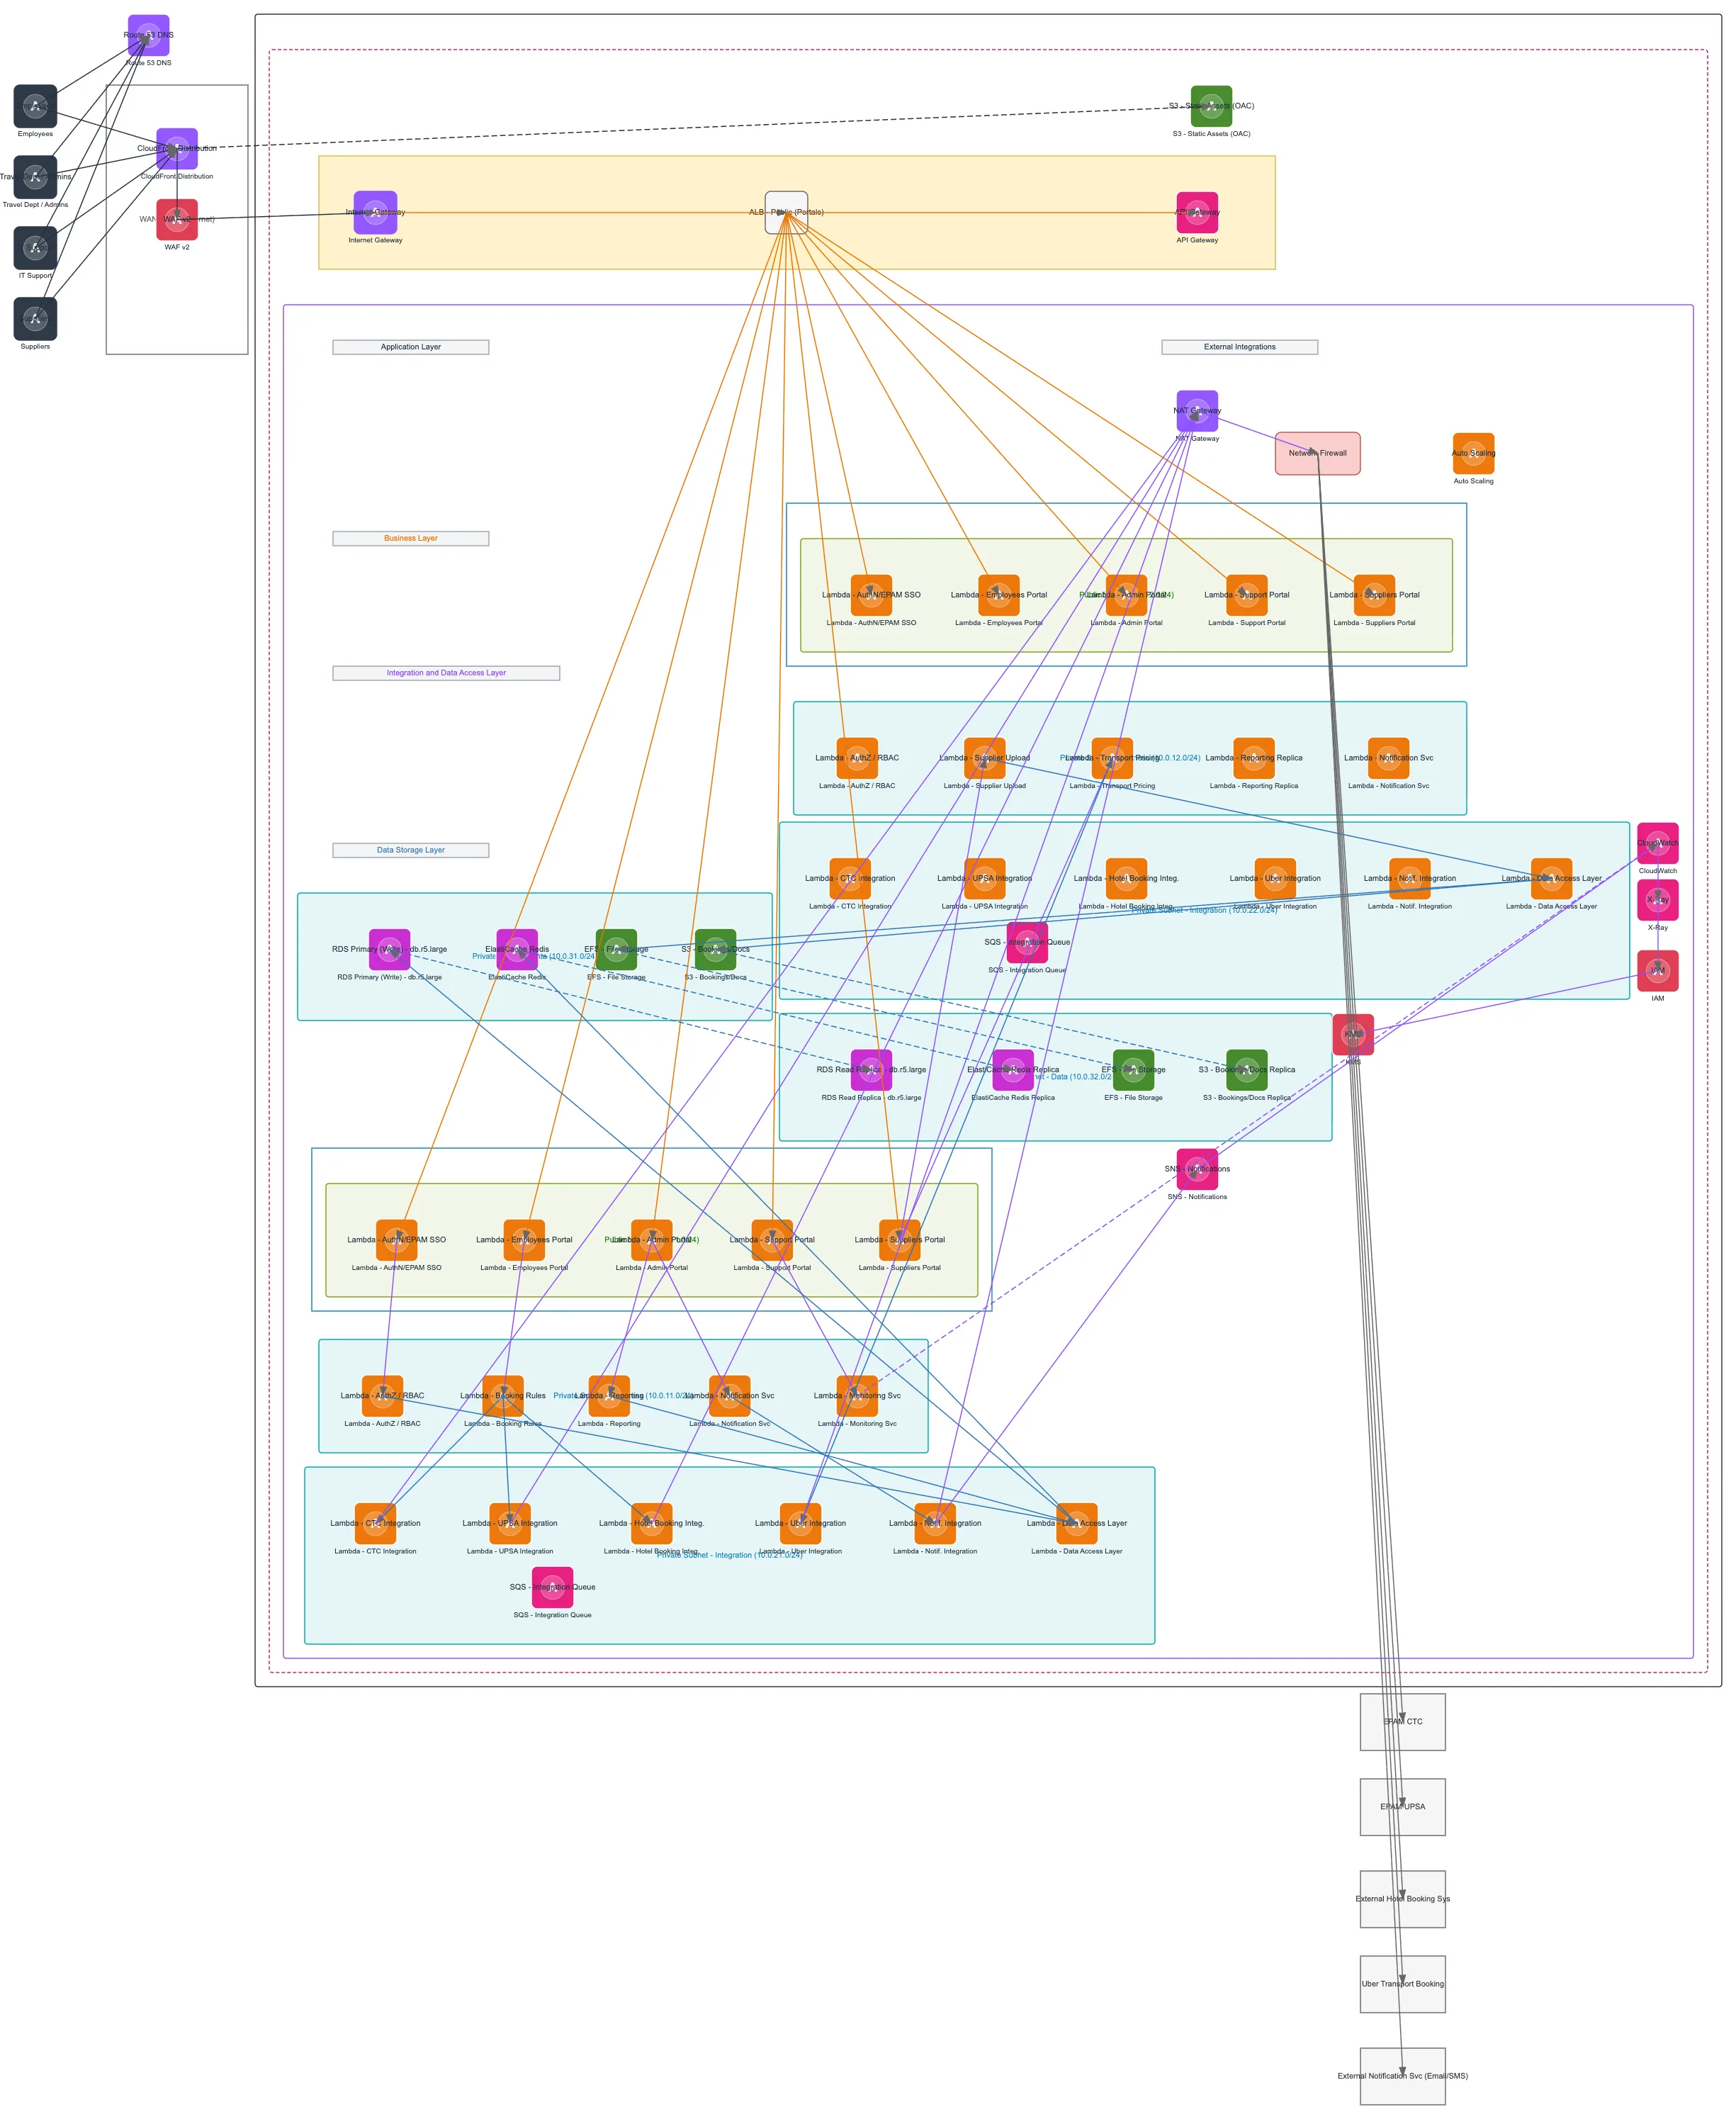Screen dimensions: 1736x2119
Task: Click the KMS icon
Action: (1354, 1035)
